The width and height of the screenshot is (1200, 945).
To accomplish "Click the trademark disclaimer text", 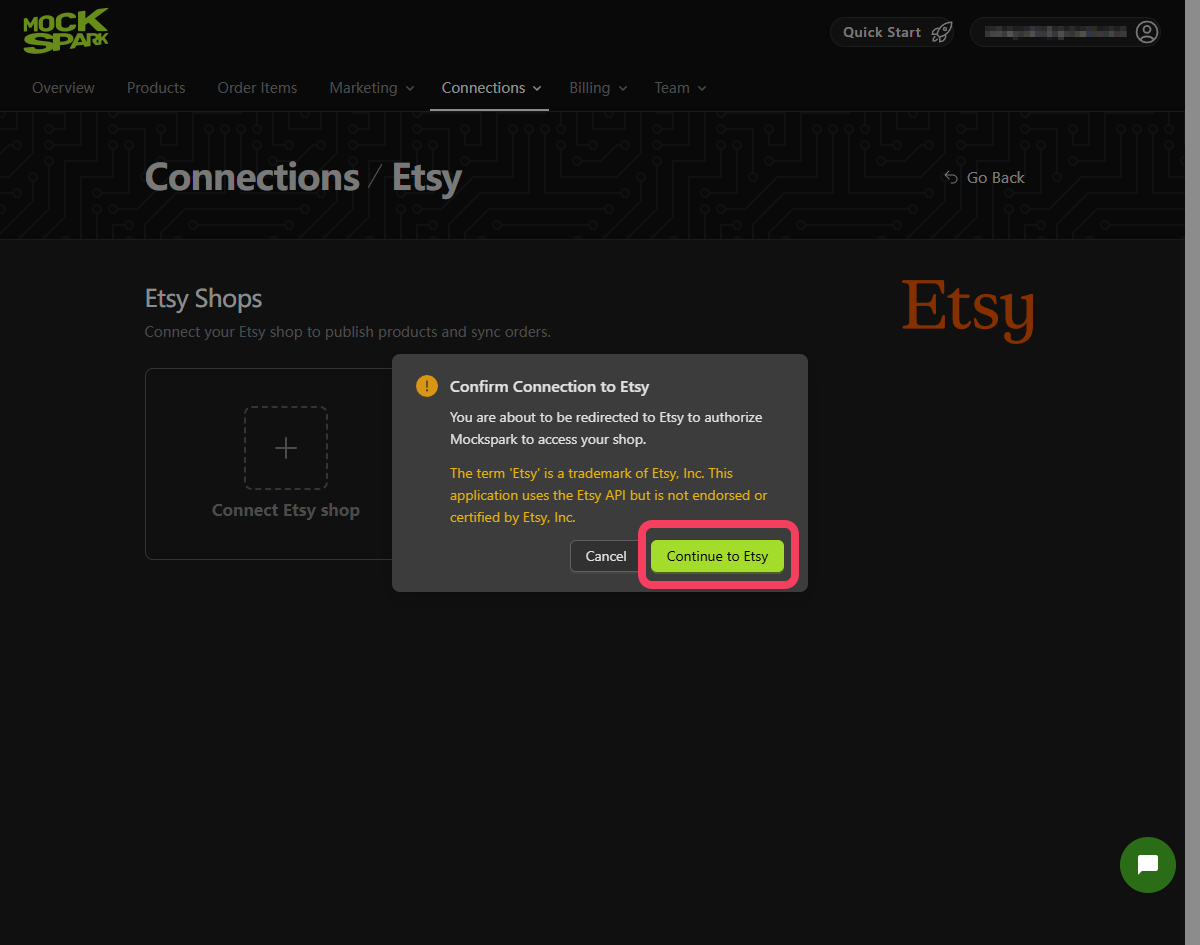I will click(x=609, y=495).
